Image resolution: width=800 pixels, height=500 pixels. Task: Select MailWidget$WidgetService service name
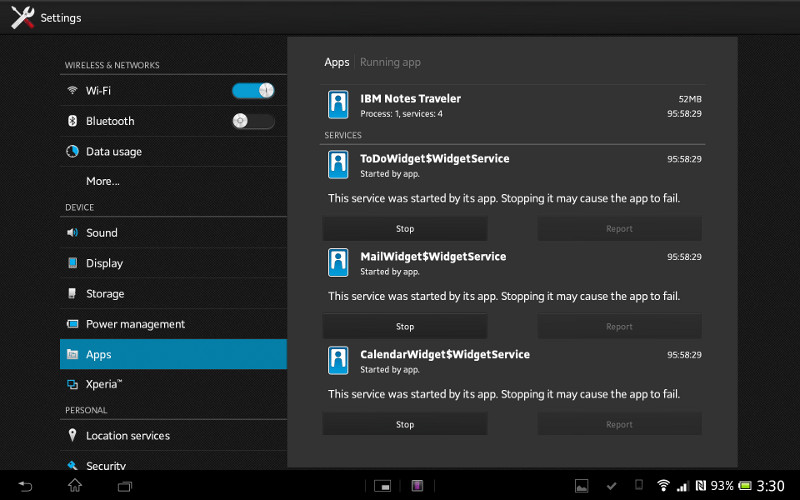(x=433, y=257)
